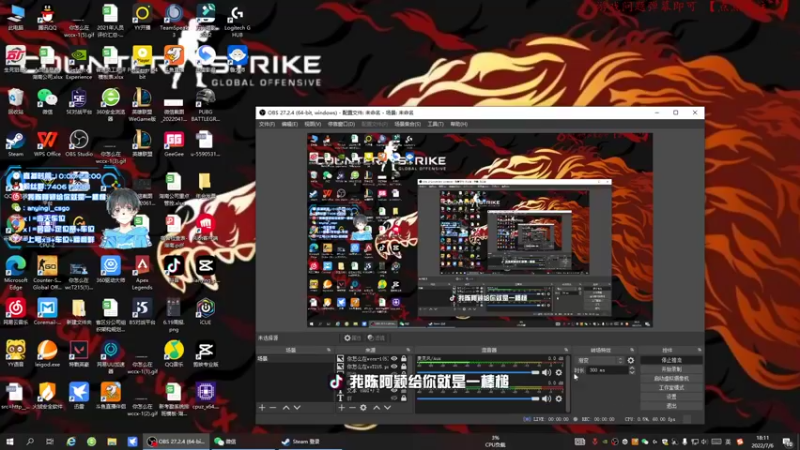Open the Windows Start menu
Image resolution: width=800 pixels, height=450 pixels.
9,441
